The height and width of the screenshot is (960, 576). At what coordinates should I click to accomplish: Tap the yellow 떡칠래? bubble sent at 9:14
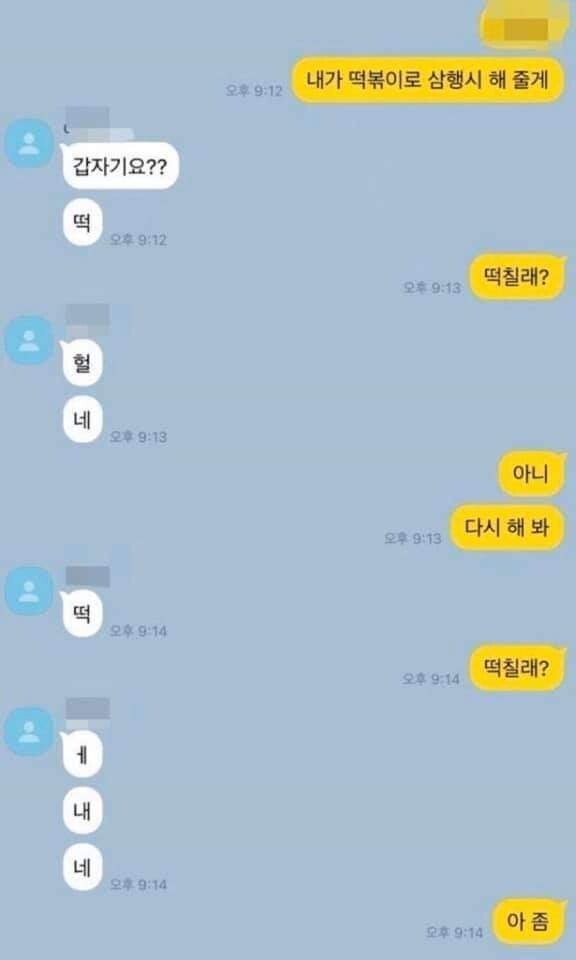516,669
